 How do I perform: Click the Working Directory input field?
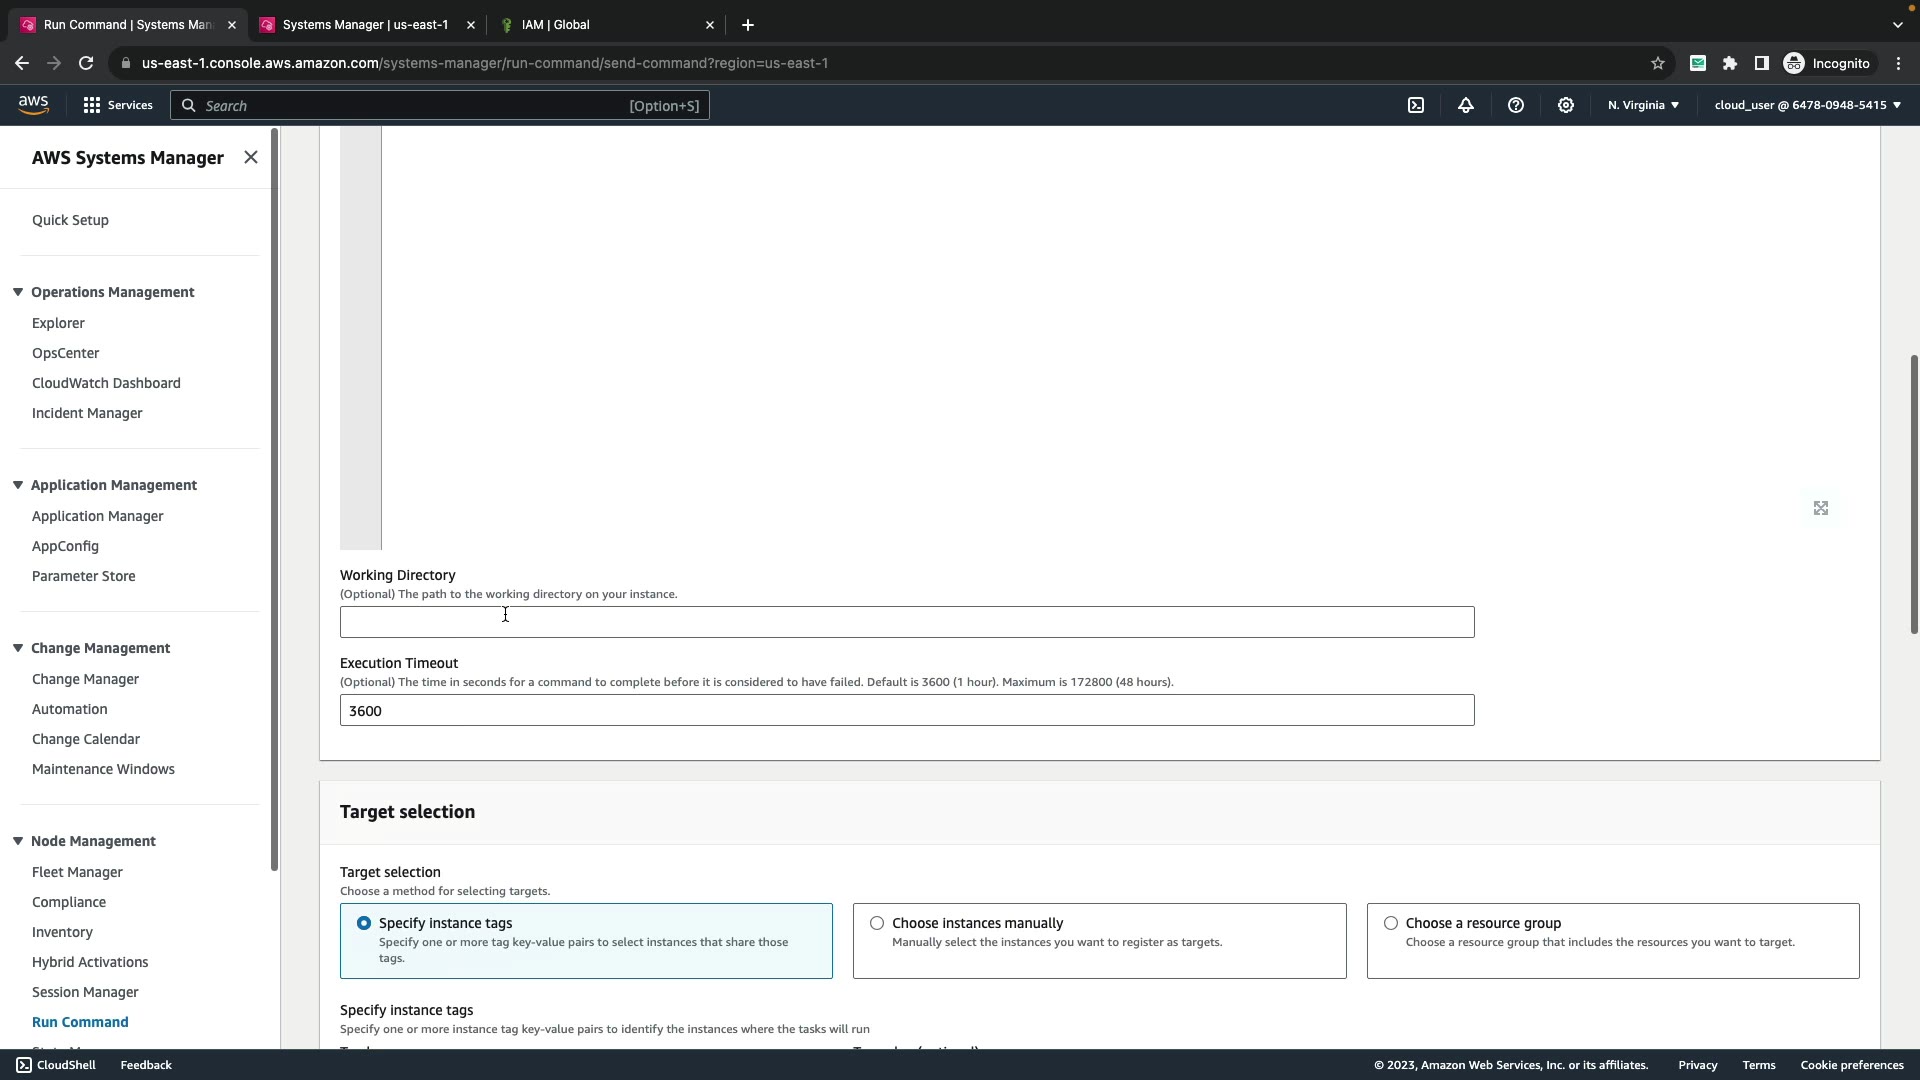[906, 622]
